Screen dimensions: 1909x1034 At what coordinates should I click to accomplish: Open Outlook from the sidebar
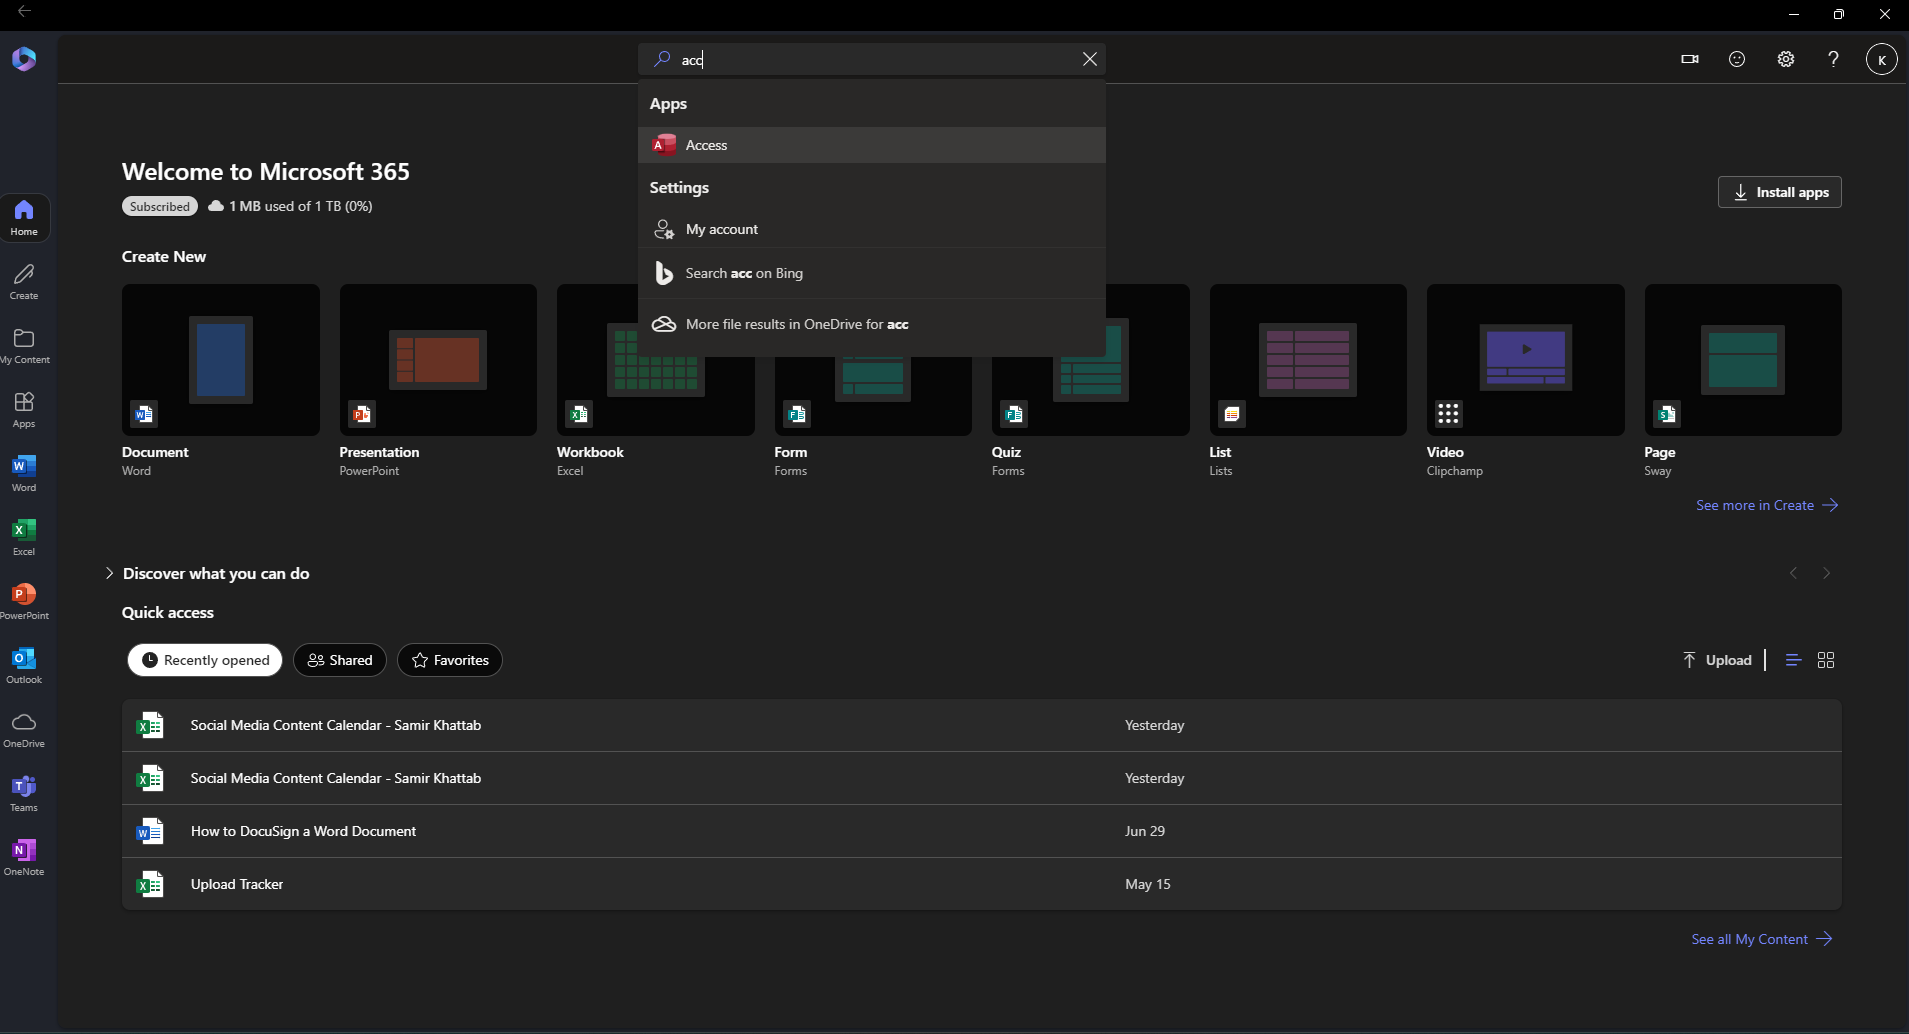[24, 666]
